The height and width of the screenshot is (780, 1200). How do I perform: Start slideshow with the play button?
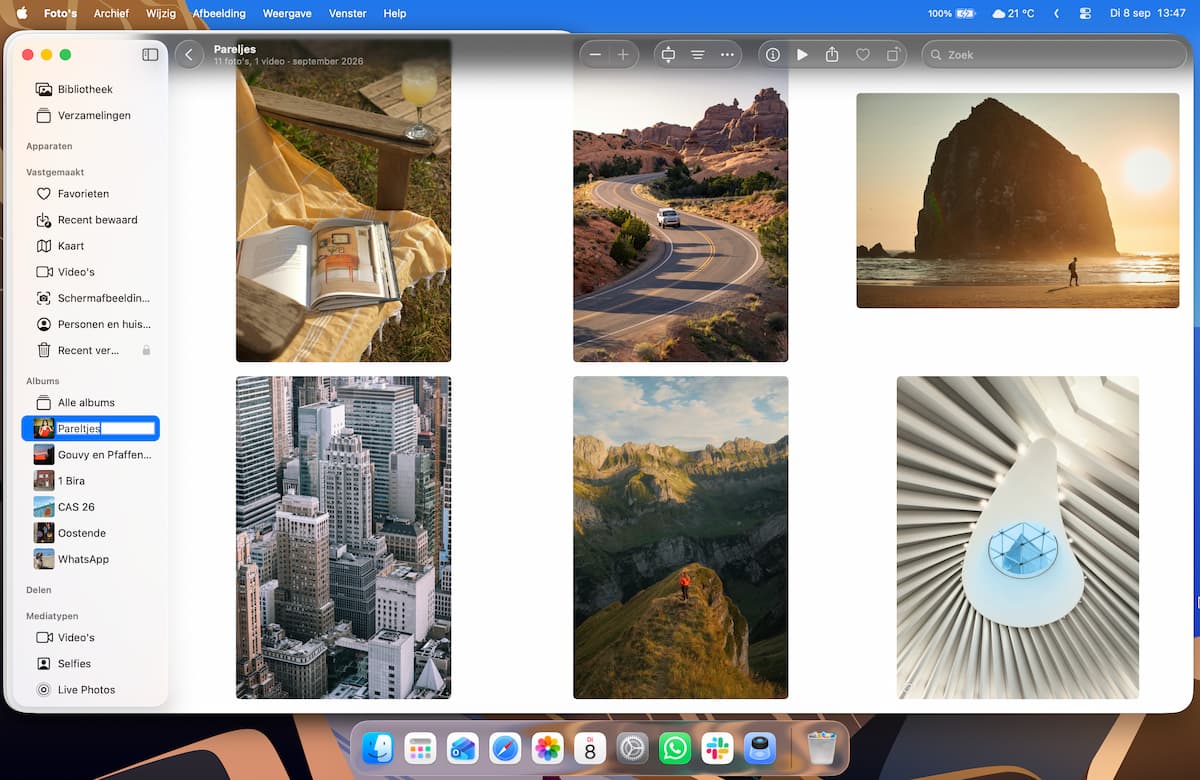pos(802,55)
